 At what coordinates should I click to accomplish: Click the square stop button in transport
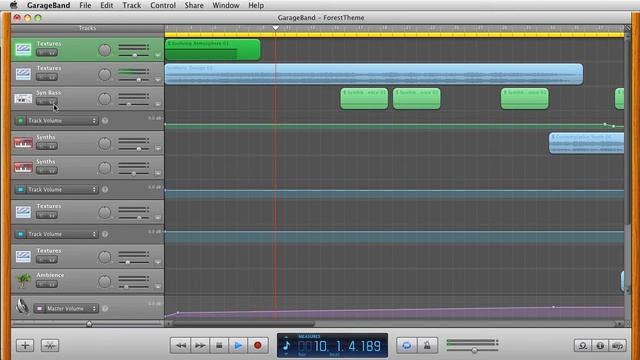click(x=219, y=346)
